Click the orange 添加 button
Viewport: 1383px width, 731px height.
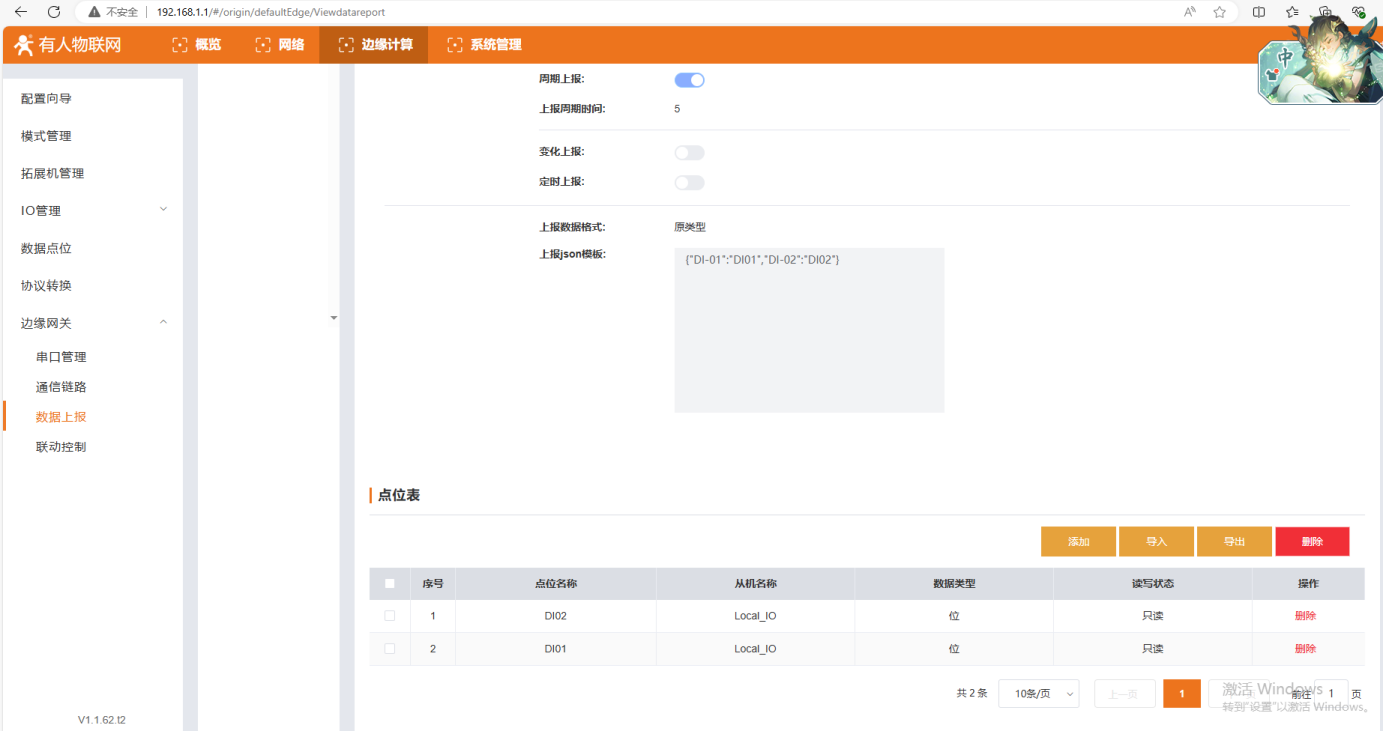coord(1078,542)
